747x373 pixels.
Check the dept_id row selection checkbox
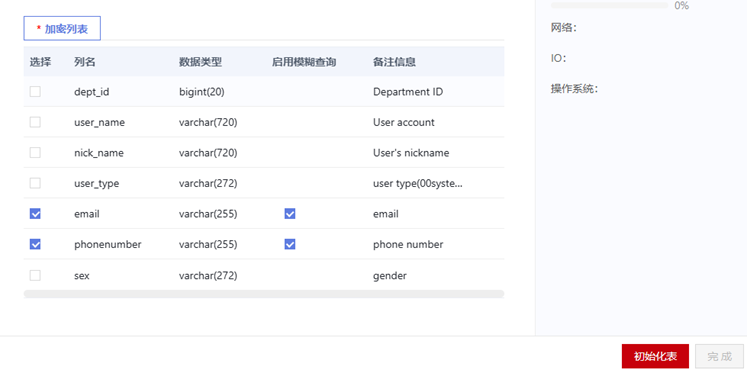click(35, 91)
